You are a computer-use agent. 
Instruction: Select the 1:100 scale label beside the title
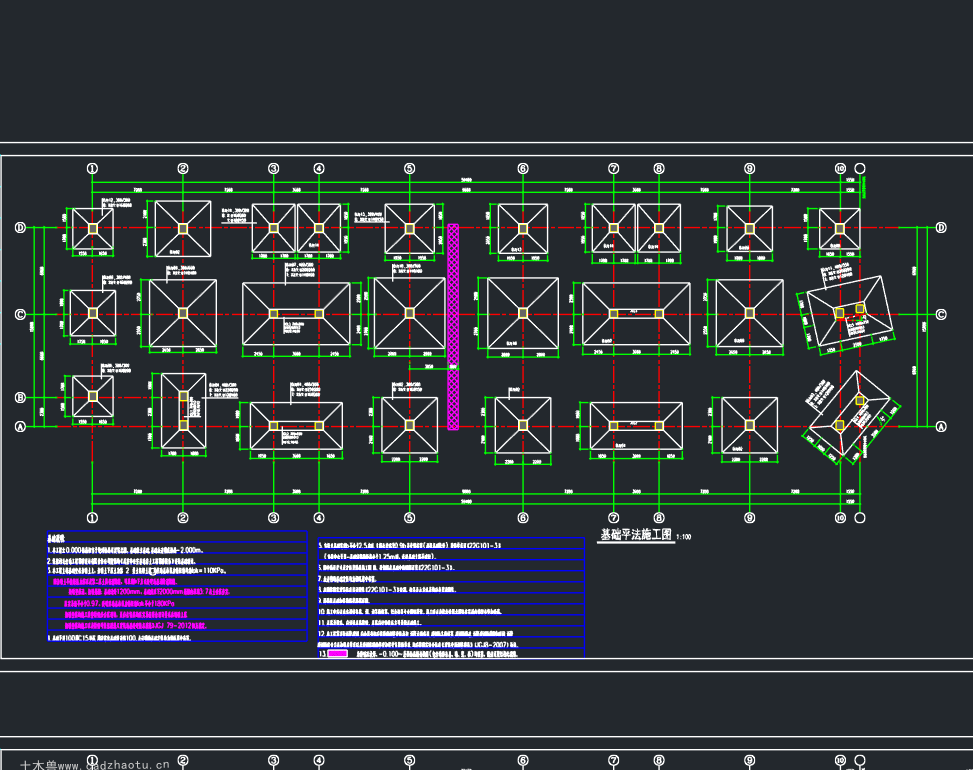pyautogui.click(x=684, y=537)
